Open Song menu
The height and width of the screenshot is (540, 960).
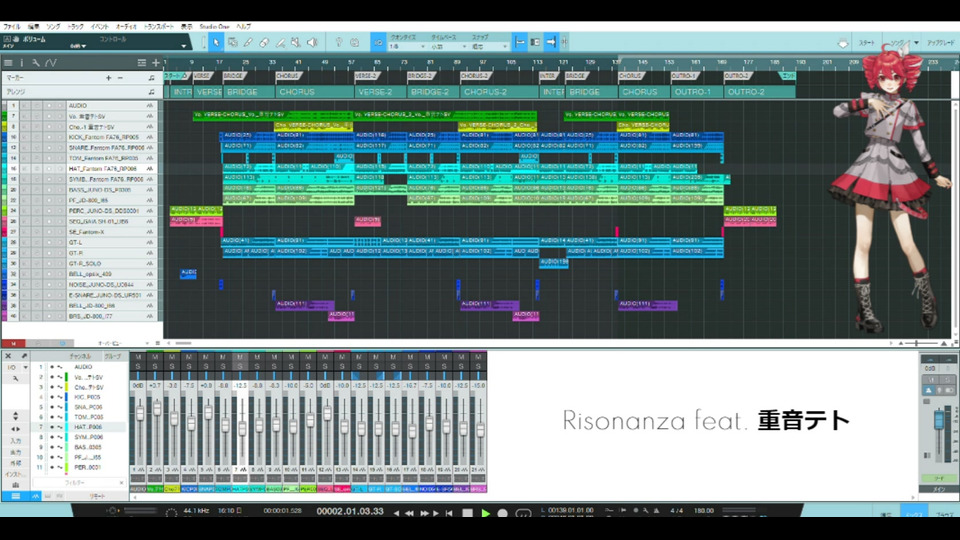click(53, 27)
